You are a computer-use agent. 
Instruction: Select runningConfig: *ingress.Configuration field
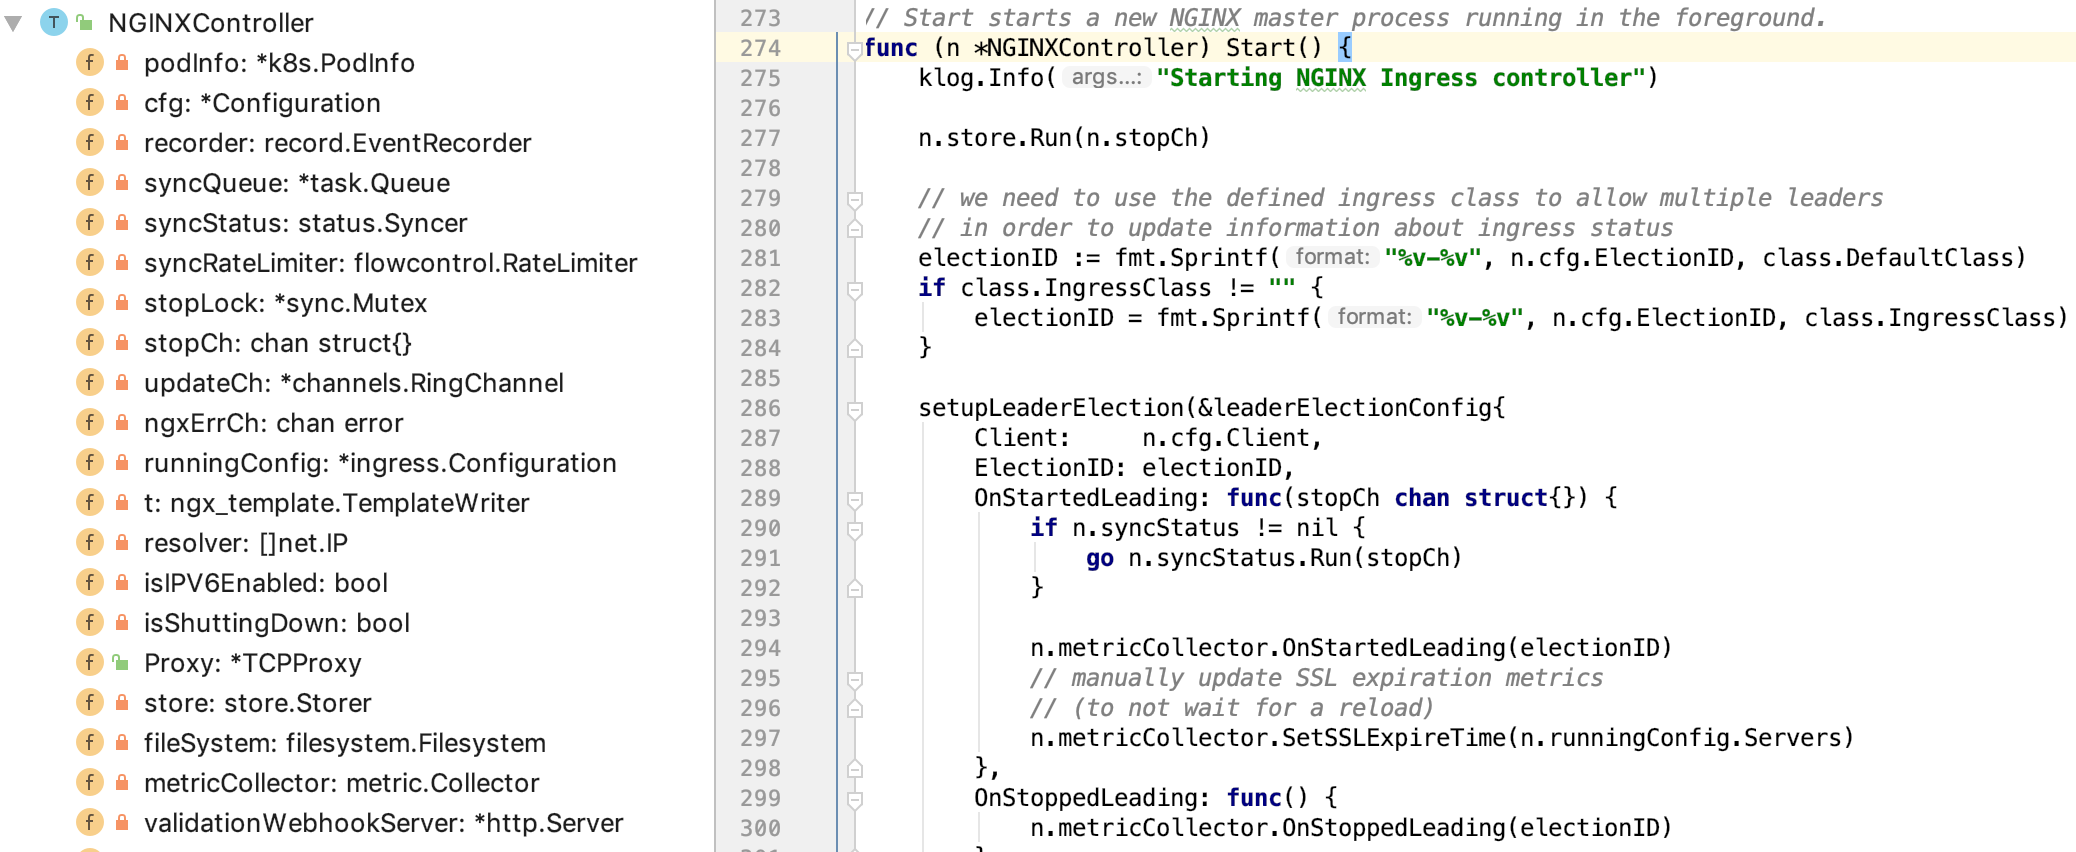(380, 463)
